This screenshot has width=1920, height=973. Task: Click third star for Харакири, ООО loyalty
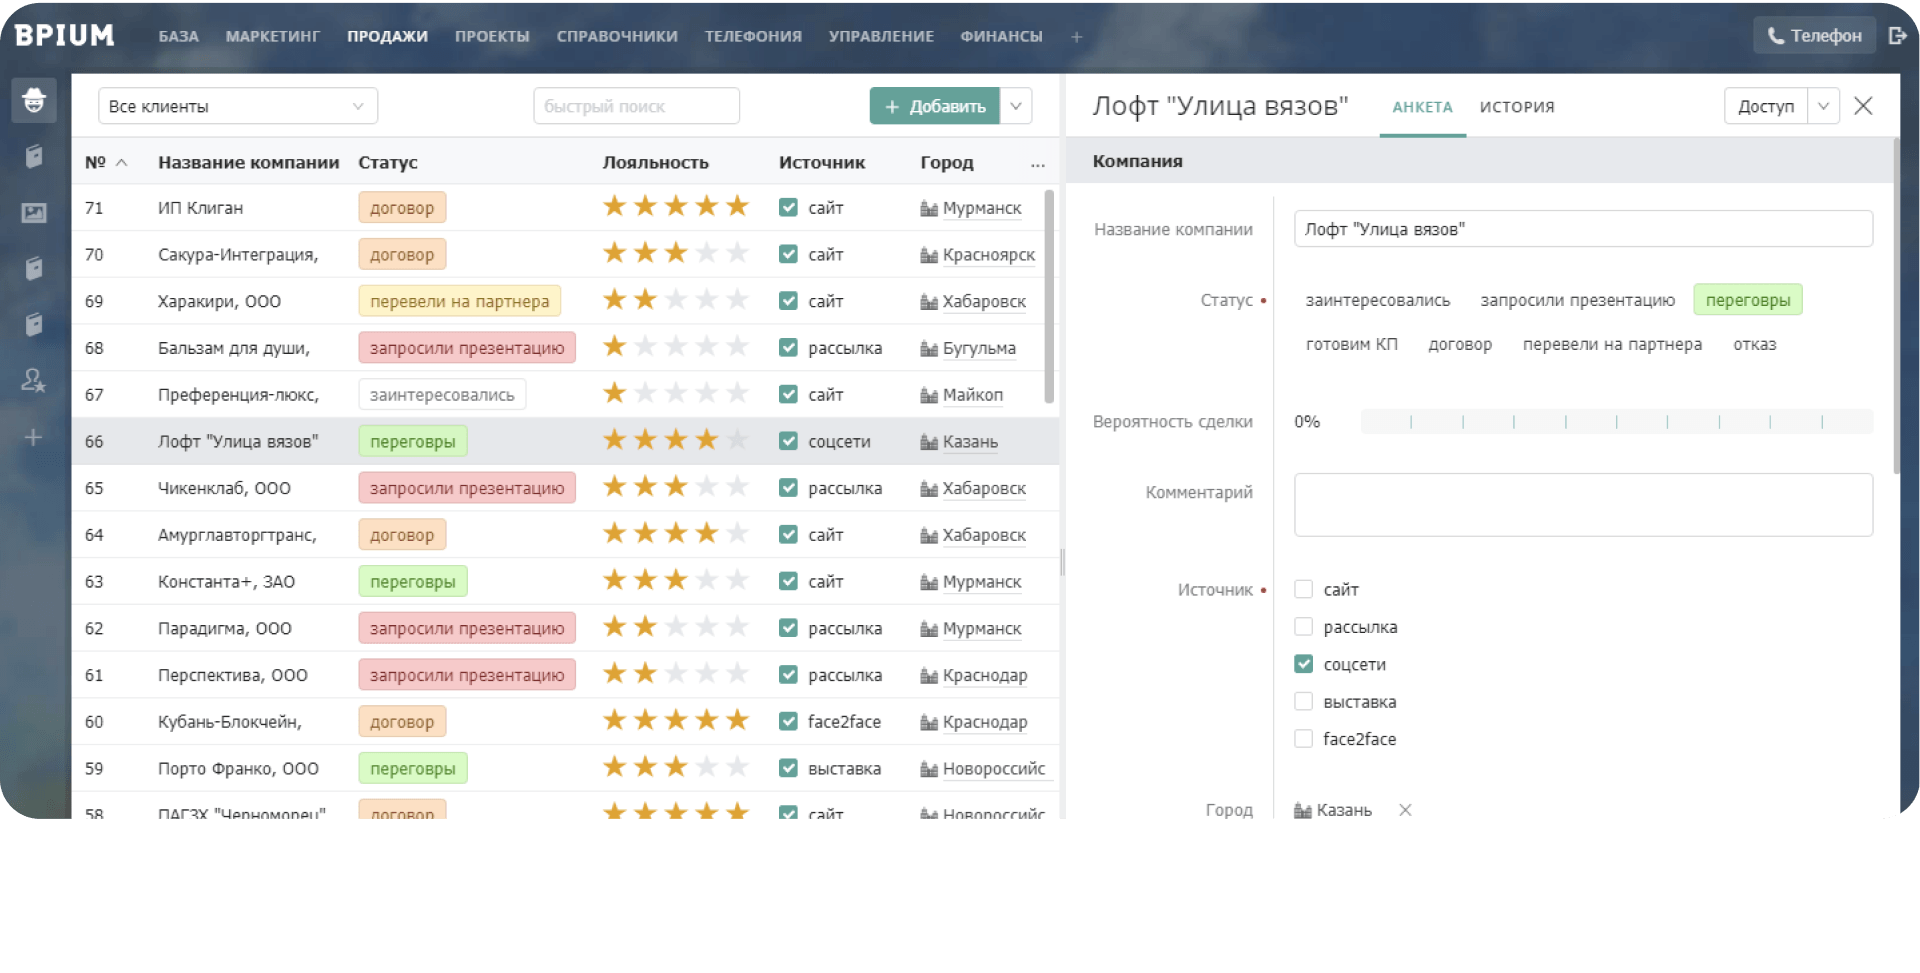point(676,299)
